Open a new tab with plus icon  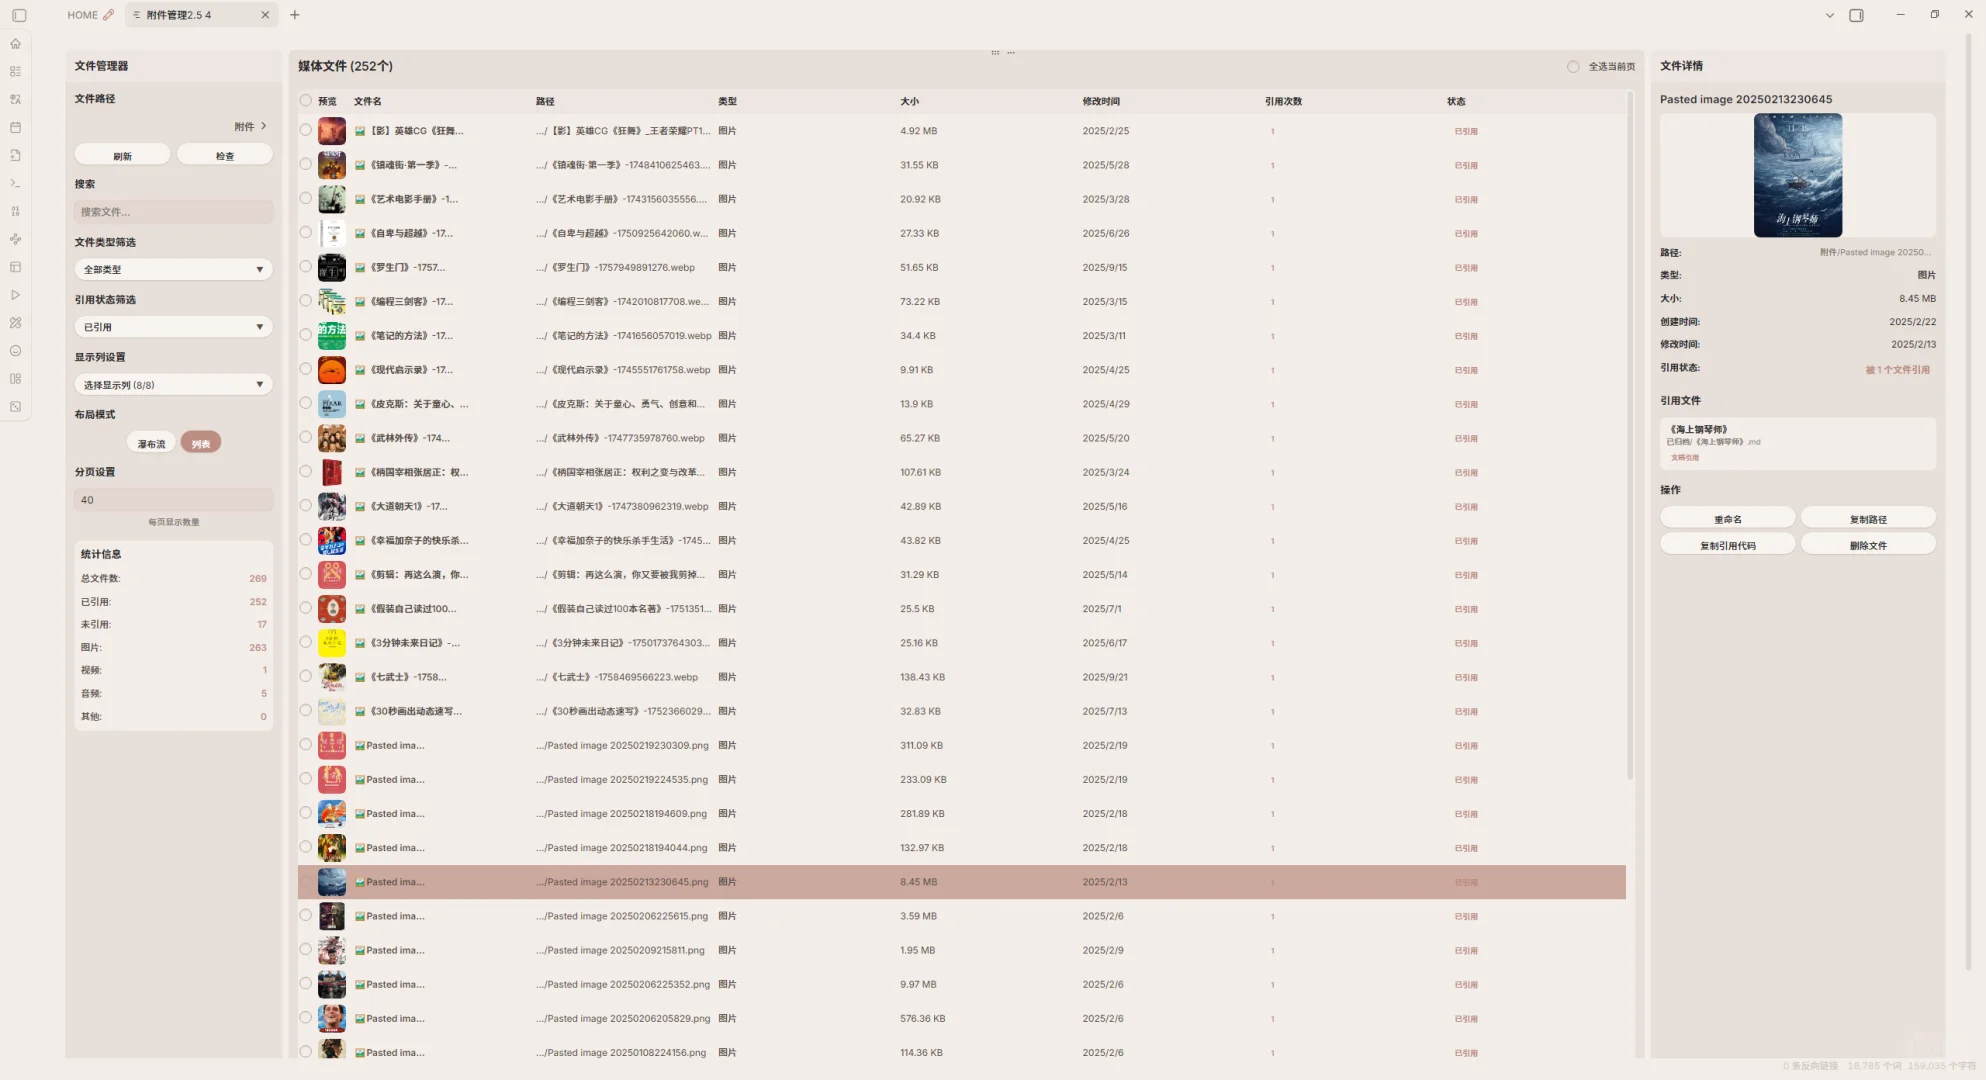[294, 15]
